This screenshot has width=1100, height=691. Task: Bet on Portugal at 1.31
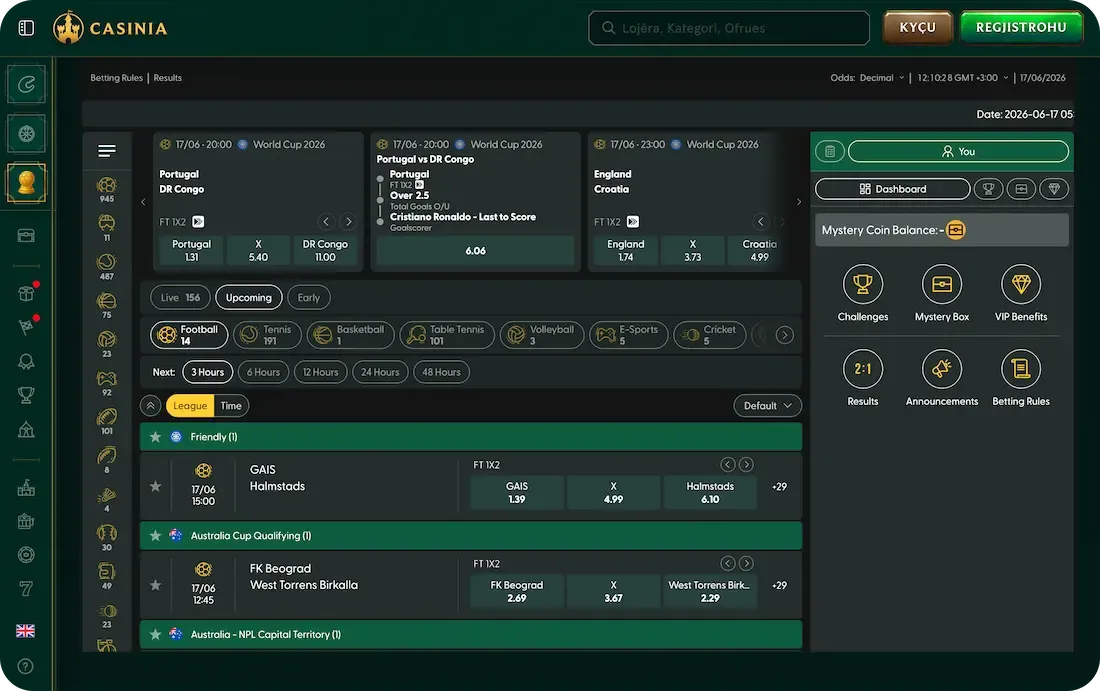(192, 250)
